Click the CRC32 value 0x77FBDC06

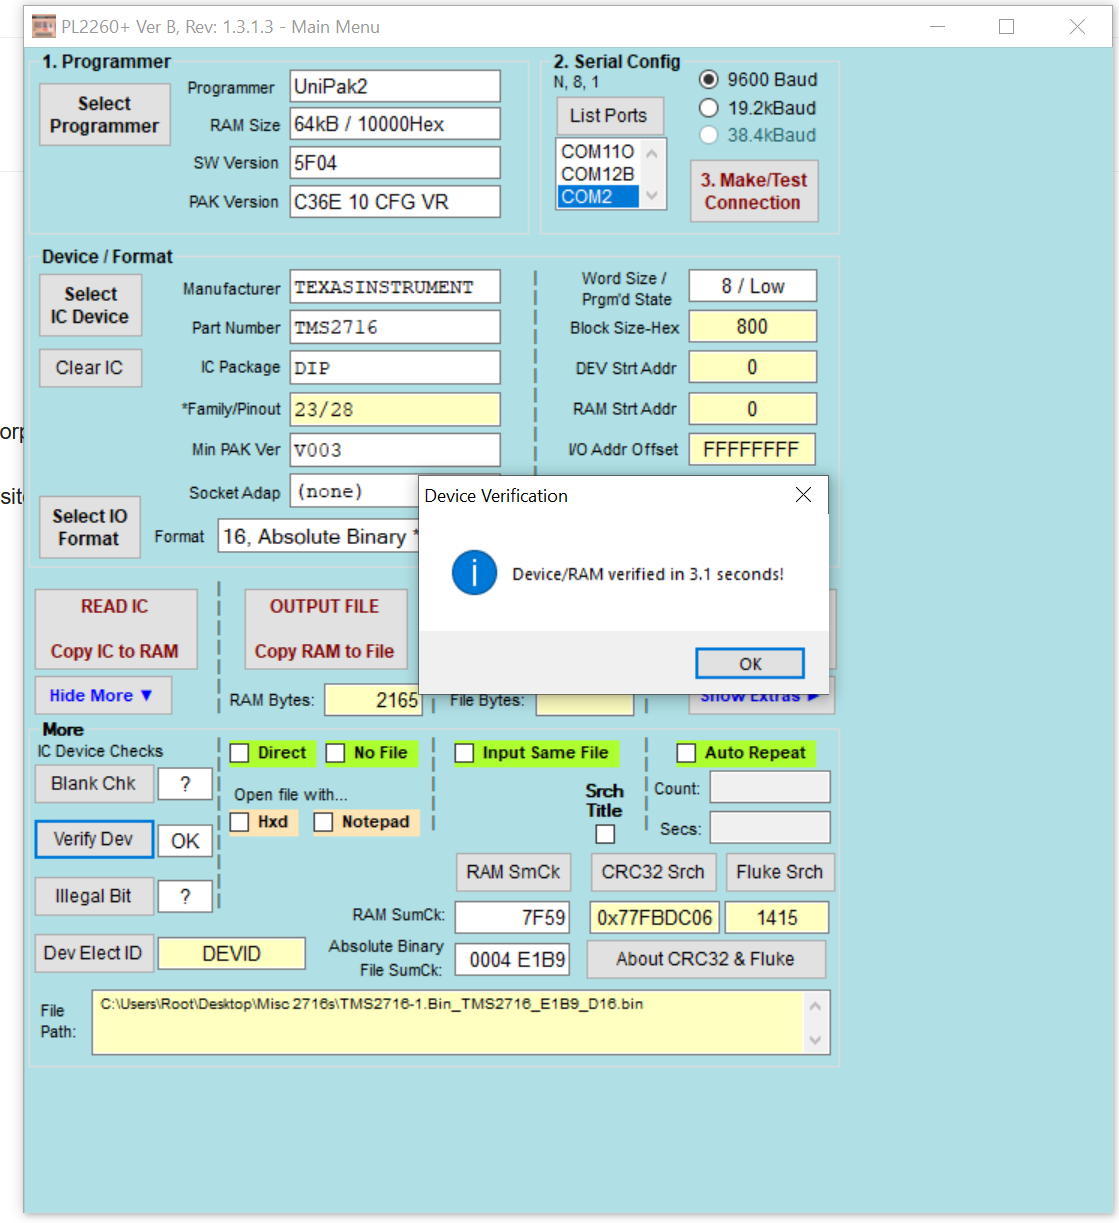(655, 917)
